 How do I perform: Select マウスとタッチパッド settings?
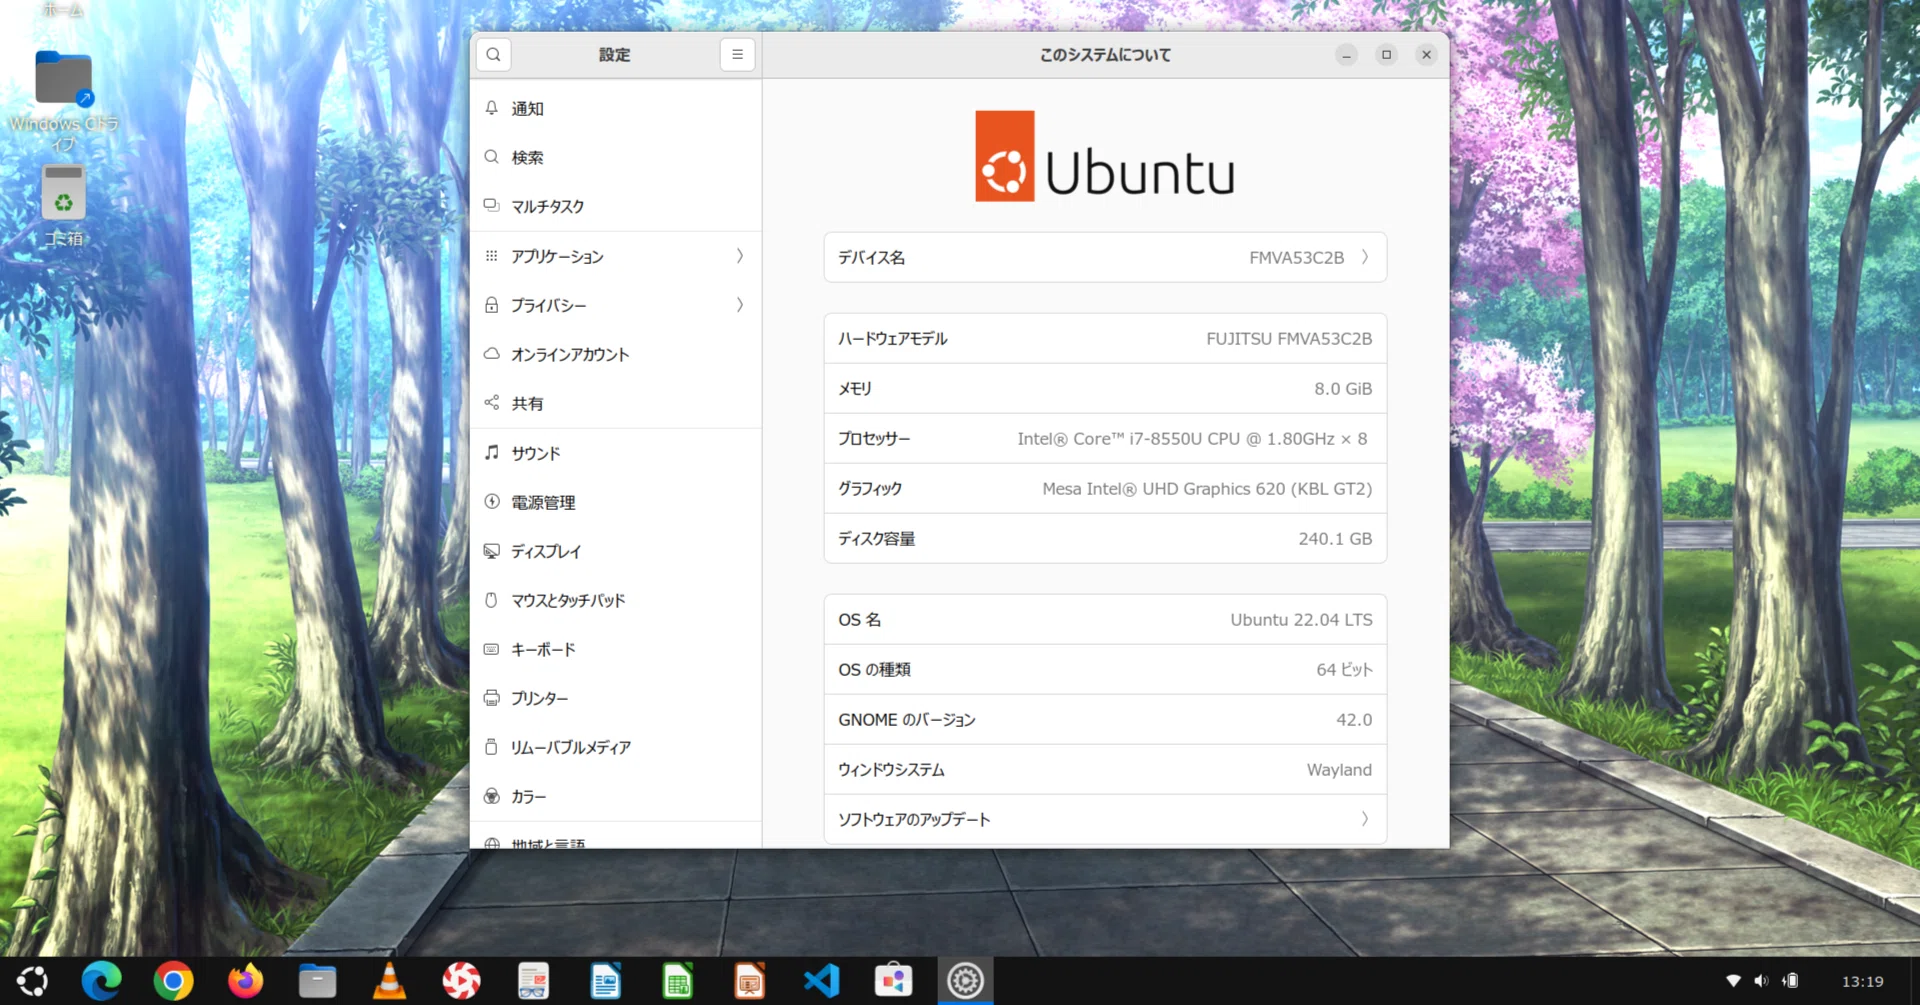coord(616,601)
